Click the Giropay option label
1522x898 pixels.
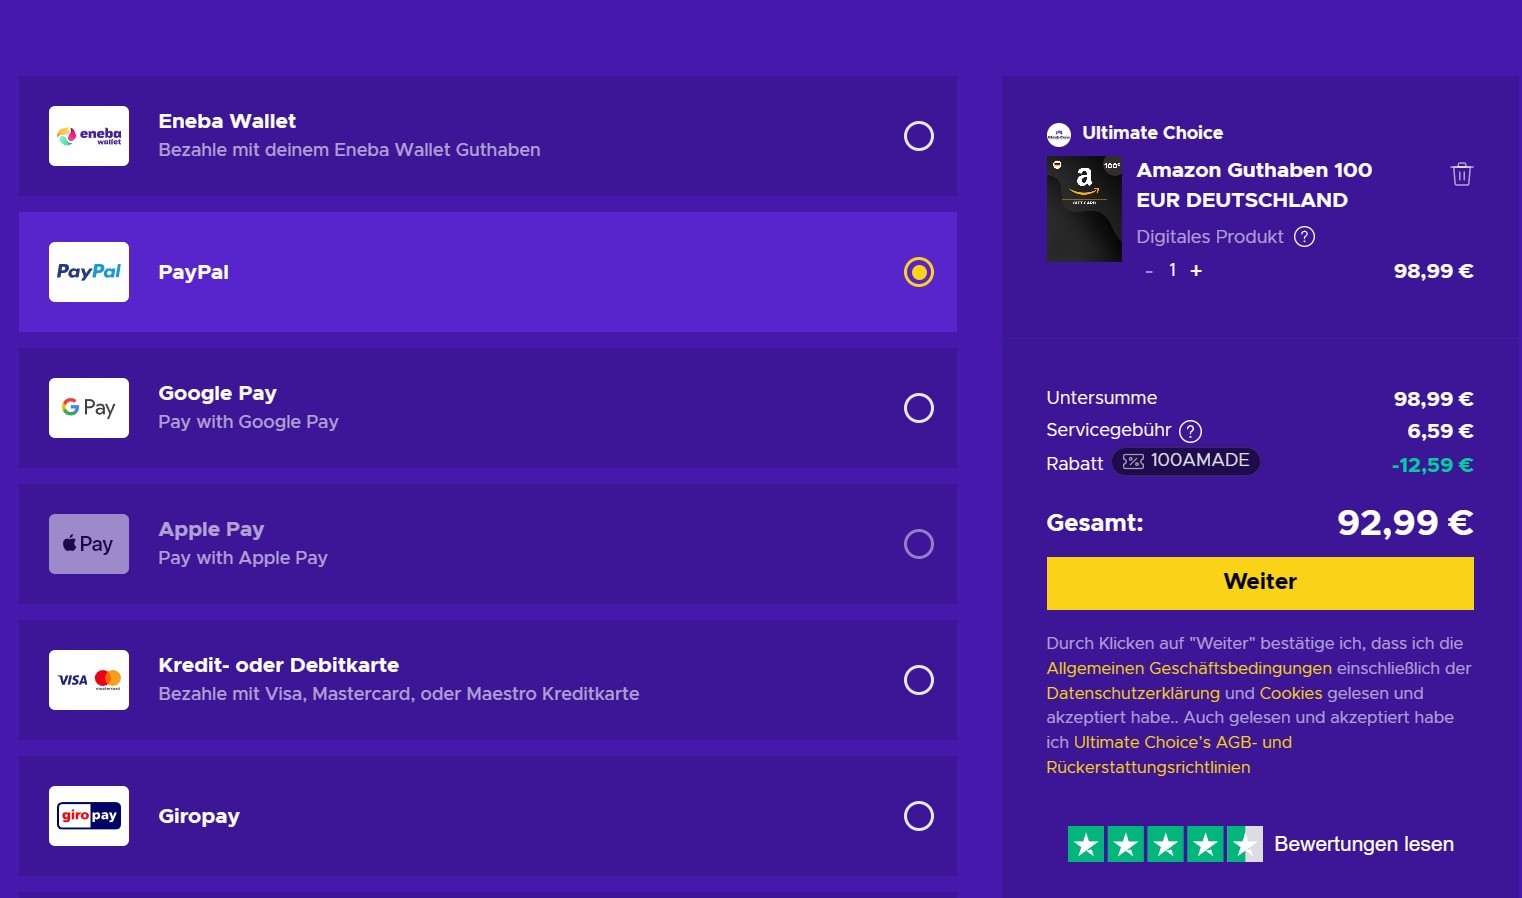pos(199,816)
